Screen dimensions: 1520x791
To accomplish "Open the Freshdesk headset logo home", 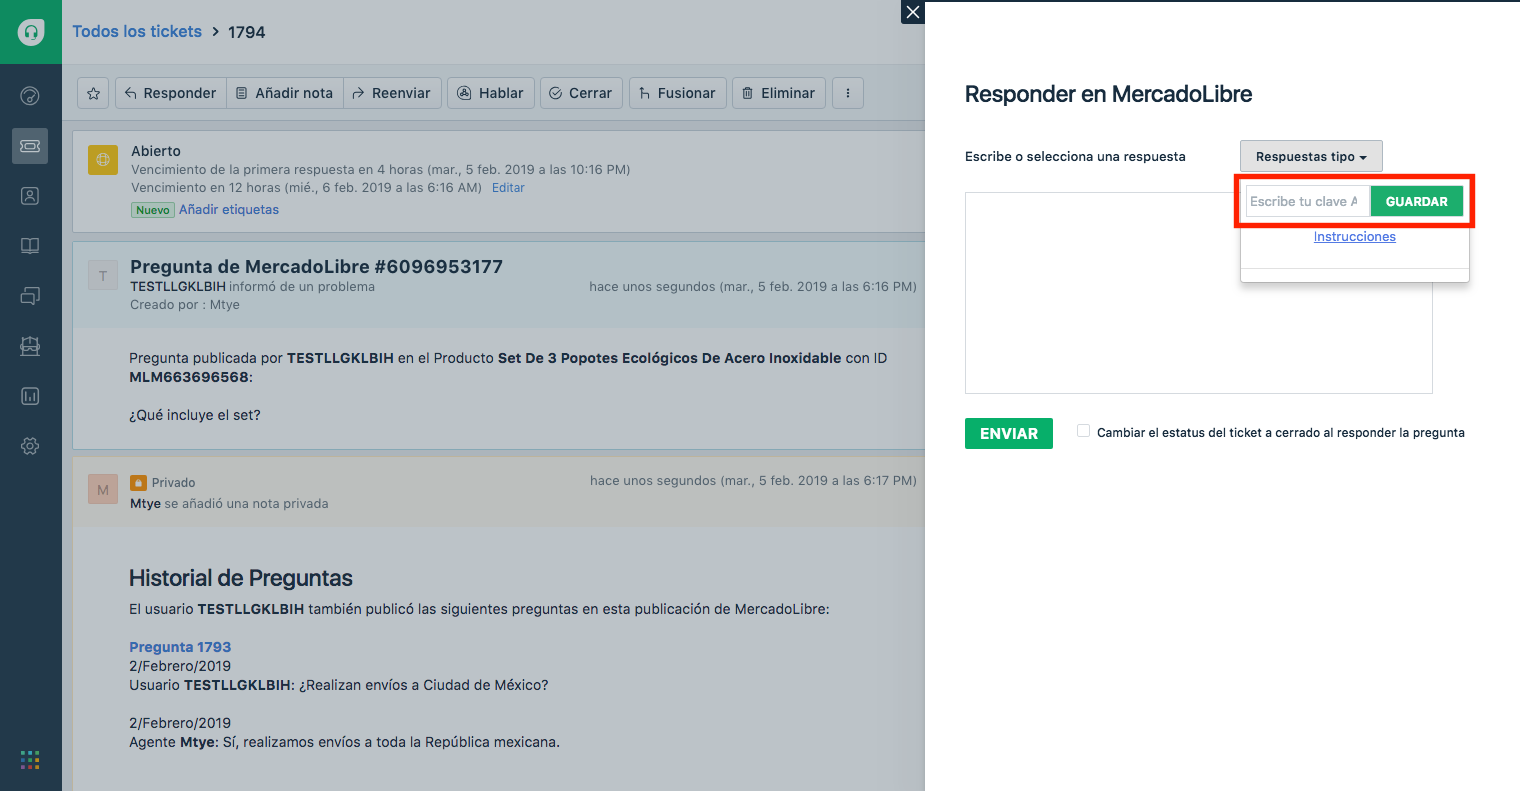I will point(31,32).
